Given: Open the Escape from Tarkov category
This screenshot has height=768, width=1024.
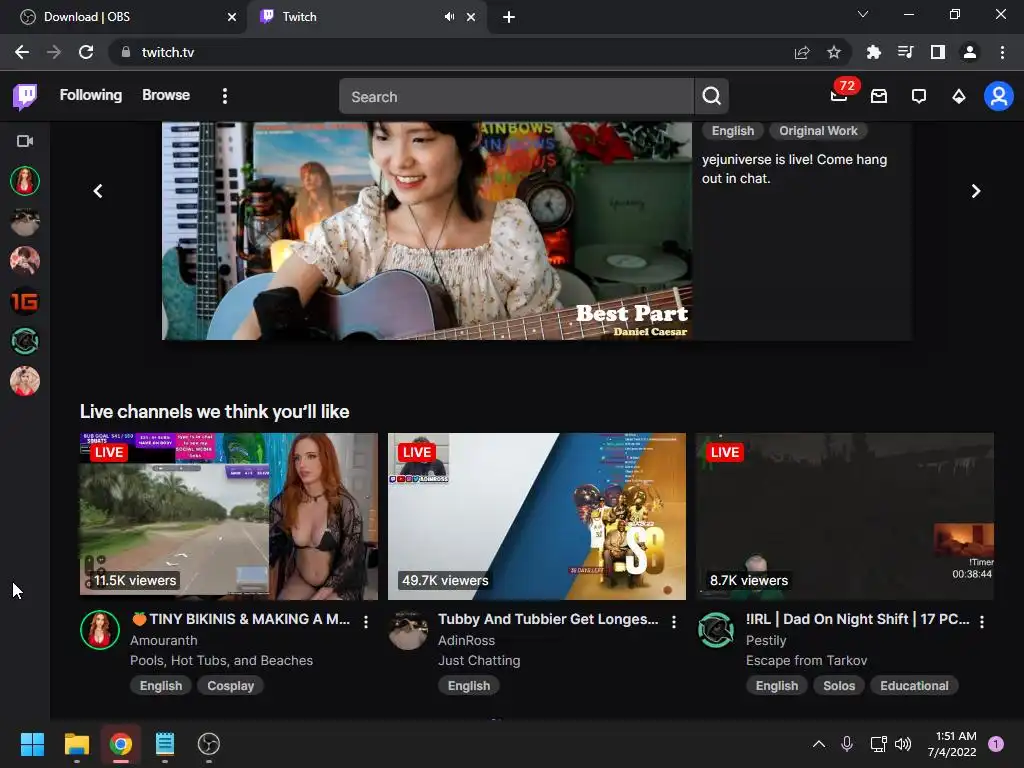Looking at the screenshot, I should (807, 661).
